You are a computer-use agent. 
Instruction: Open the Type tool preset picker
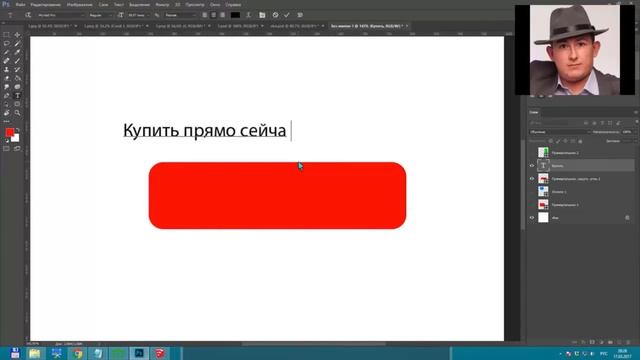click(11, 15)
